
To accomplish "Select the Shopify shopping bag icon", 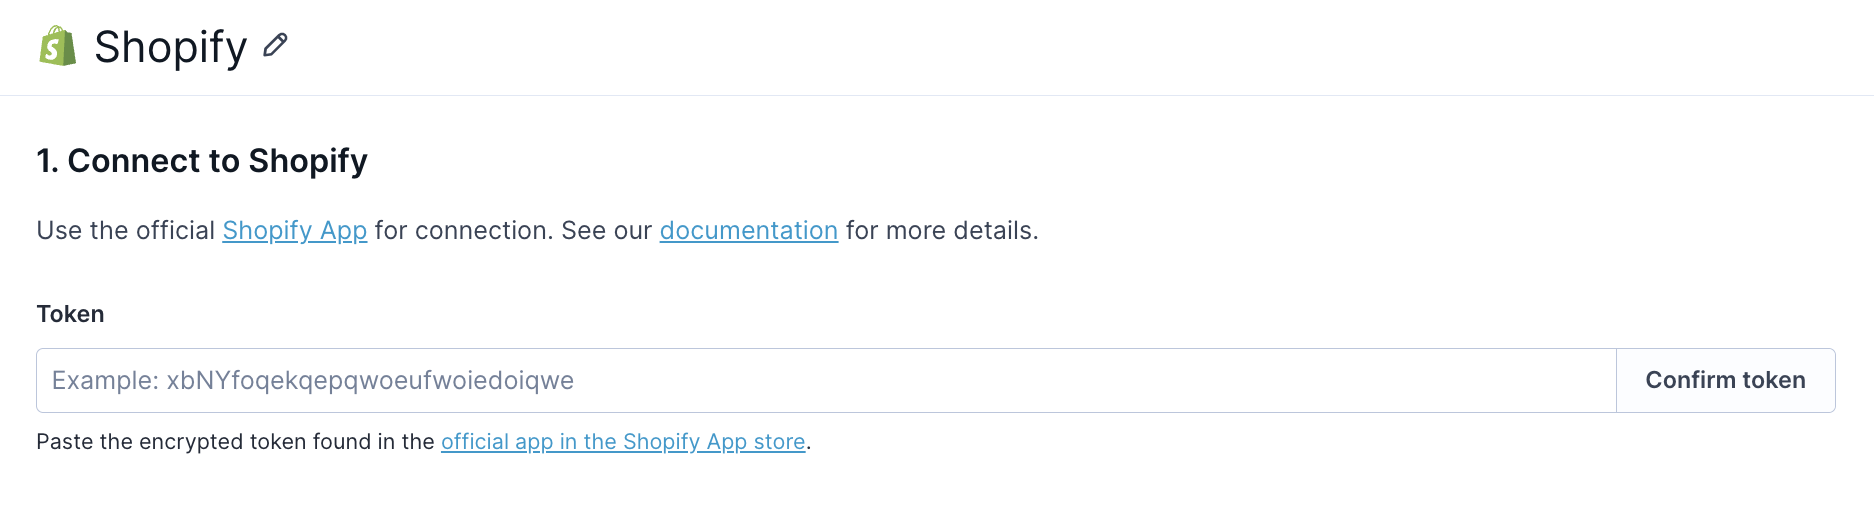I will click(58, 46).
